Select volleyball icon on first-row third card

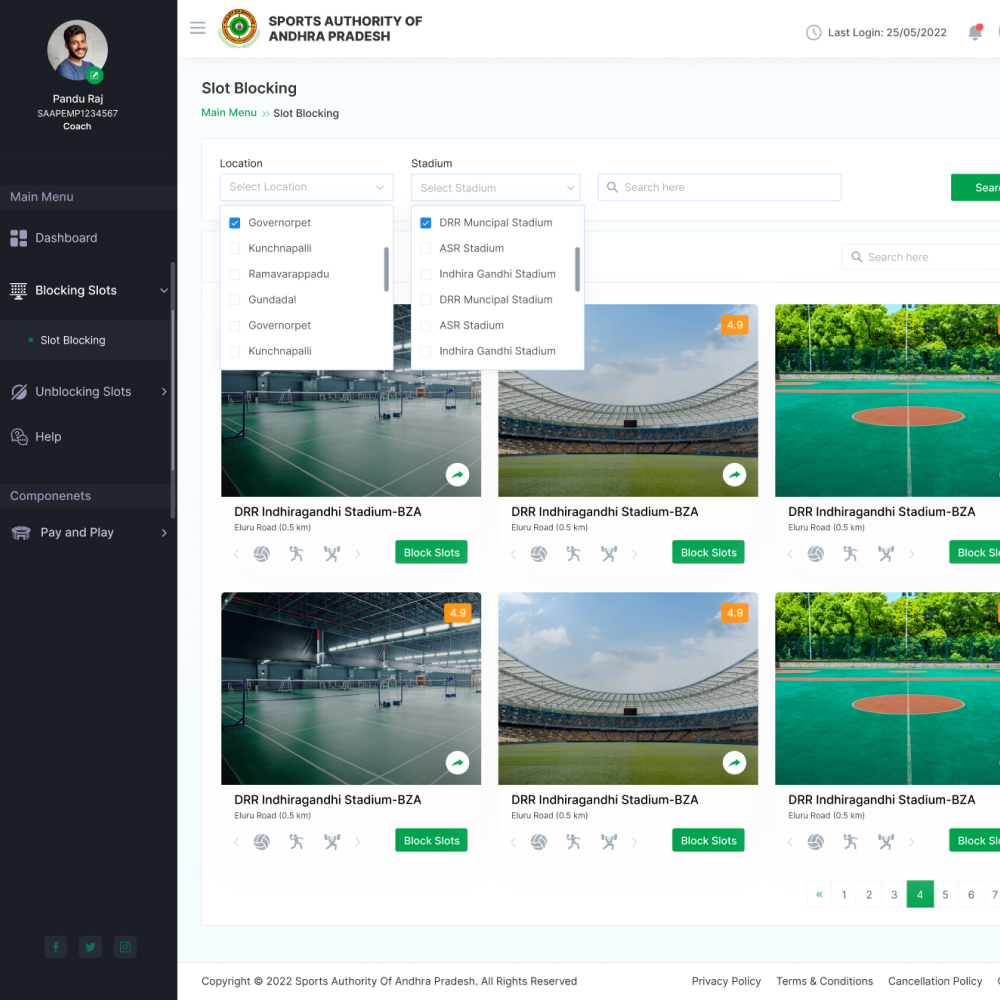click(x=816, y=554)
